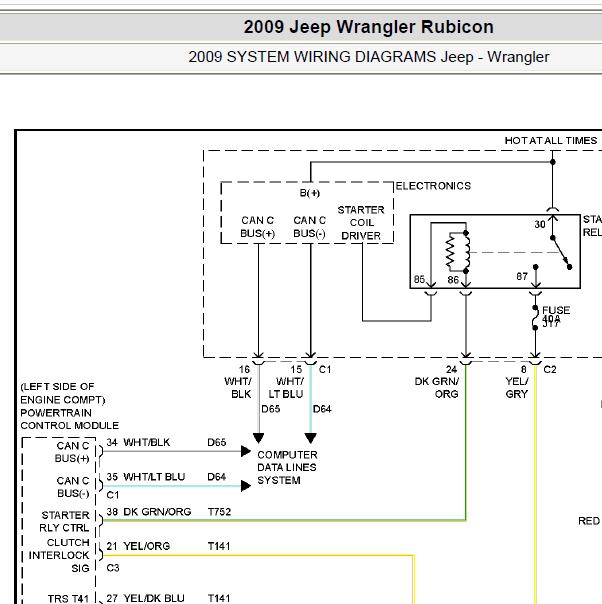The image size is (602, 604).
Task: Click pin '24 DK GRN/ORG' label
Action: 437,382
